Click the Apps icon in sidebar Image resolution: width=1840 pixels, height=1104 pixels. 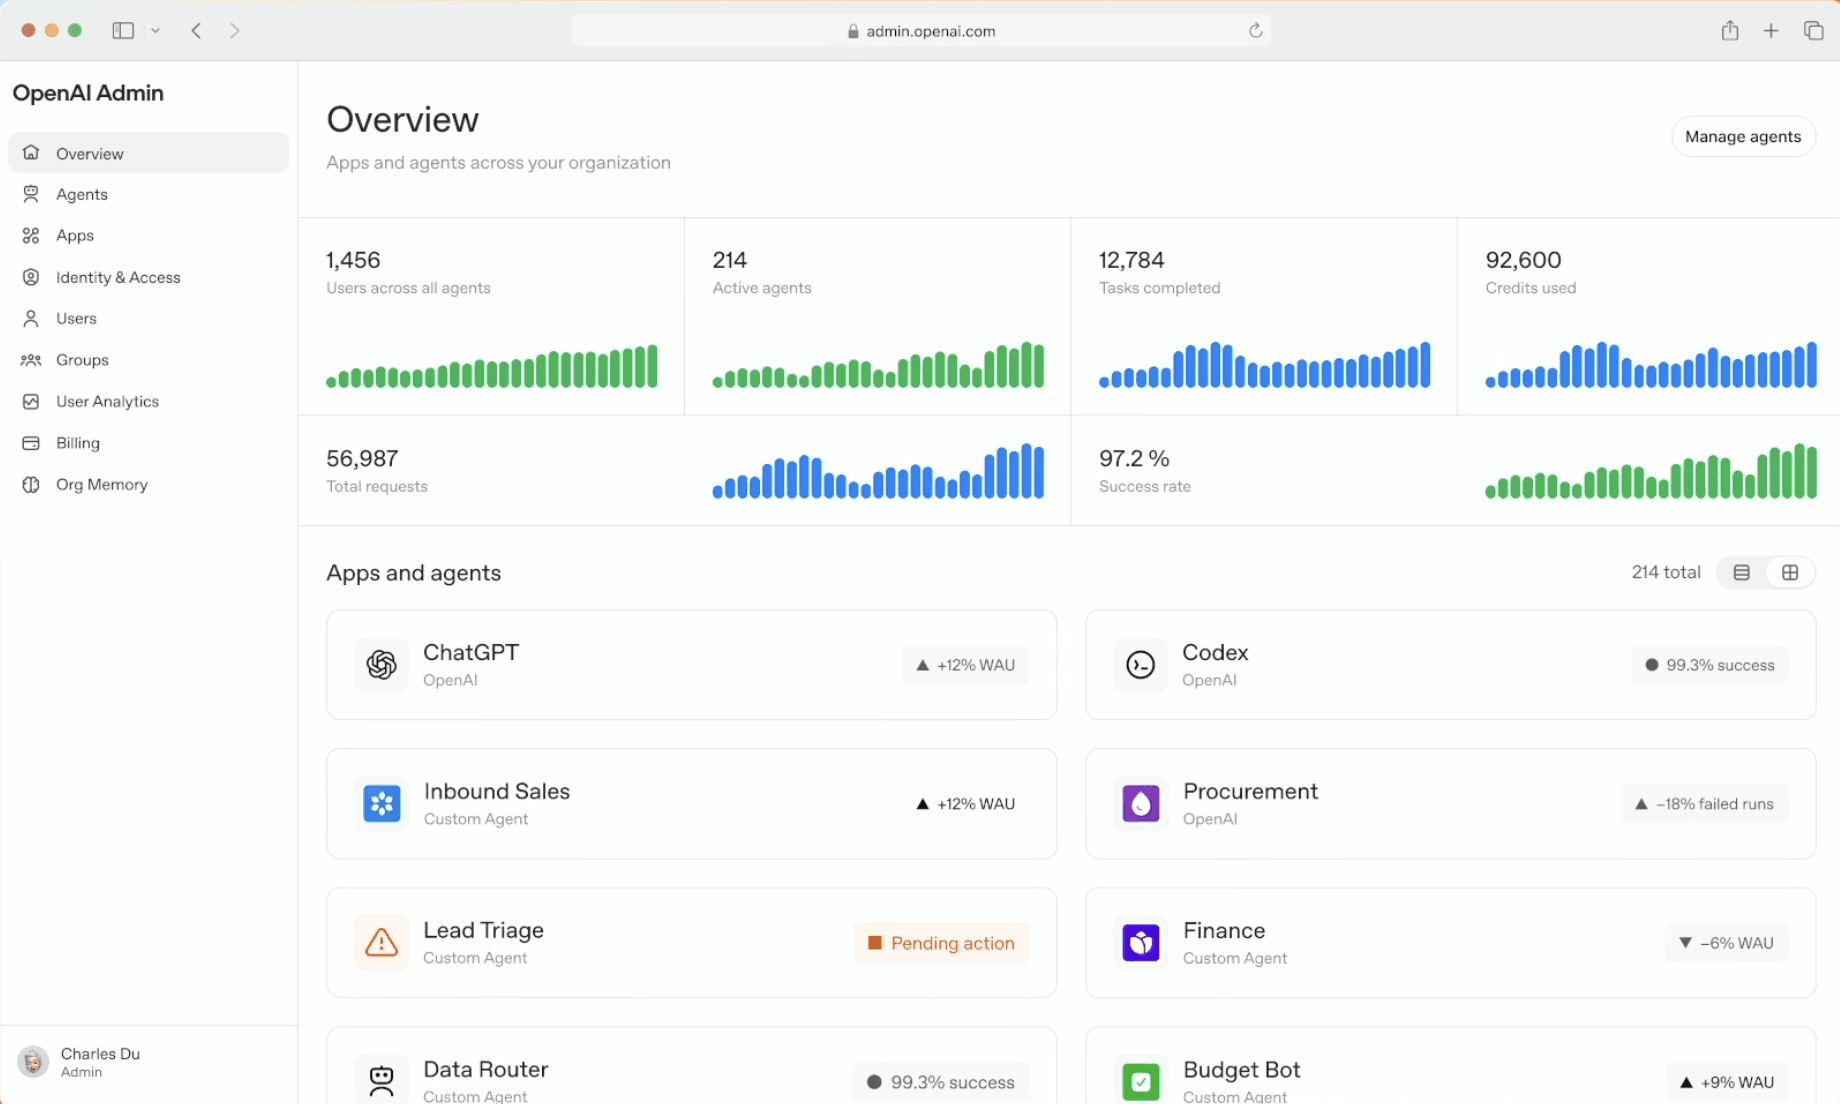(x=31, y=235)
